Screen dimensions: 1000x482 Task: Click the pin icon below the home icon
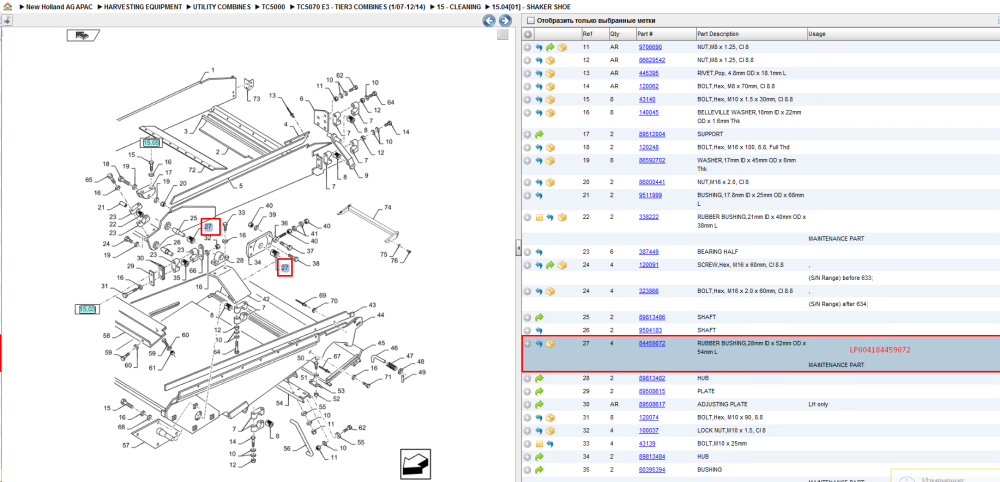click(x=7, y=20)
